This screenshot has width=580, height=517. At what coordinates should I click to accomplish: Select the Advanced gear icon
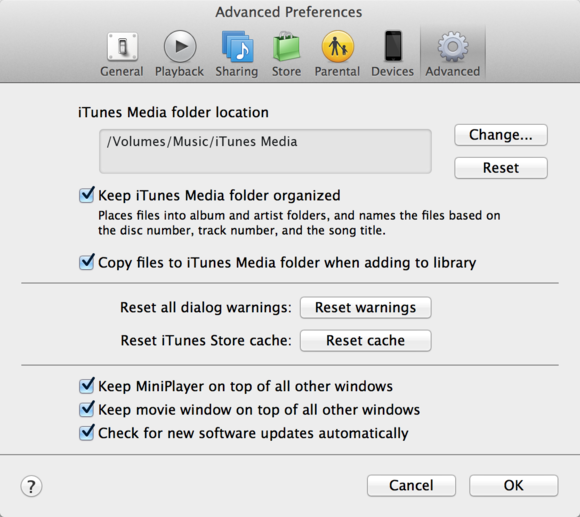pos(453,47)
